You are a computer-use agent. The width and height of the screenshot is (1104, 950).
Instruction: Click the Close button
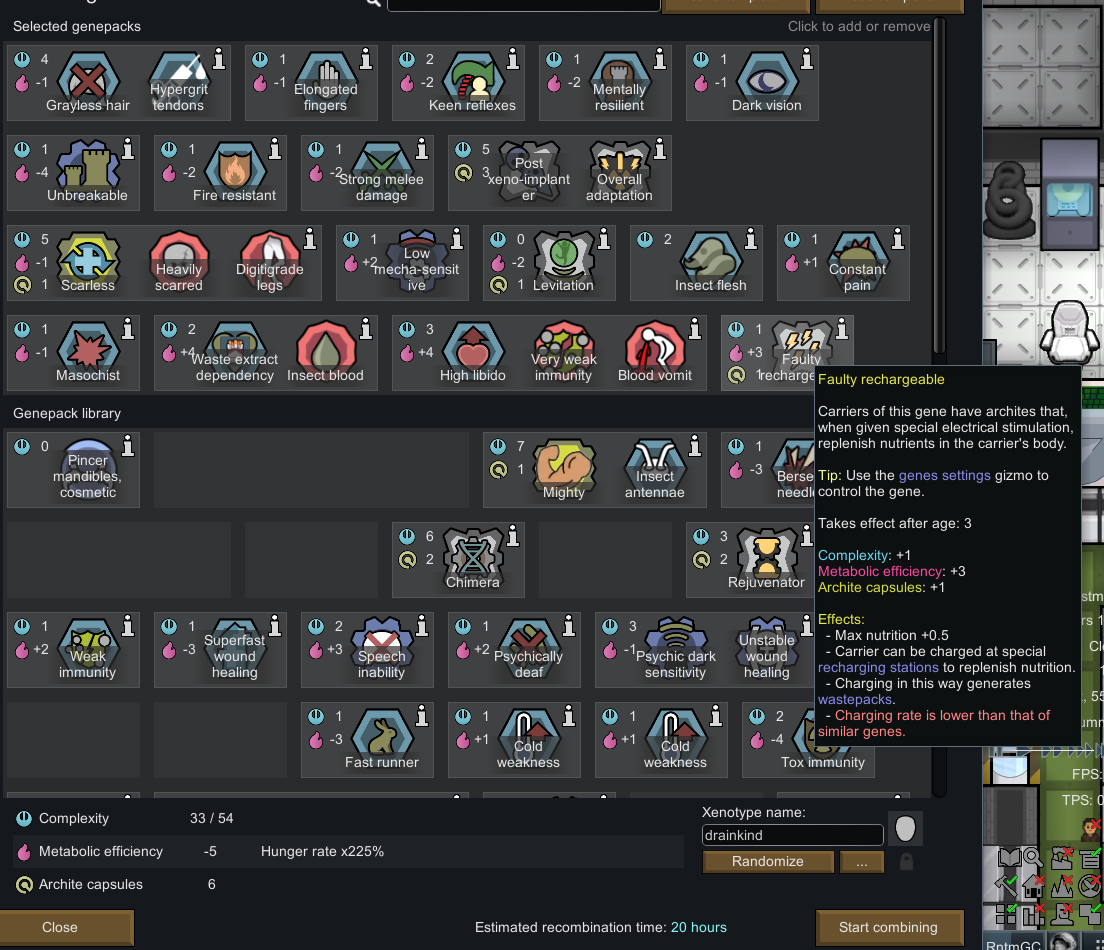[x=65, y=927]
